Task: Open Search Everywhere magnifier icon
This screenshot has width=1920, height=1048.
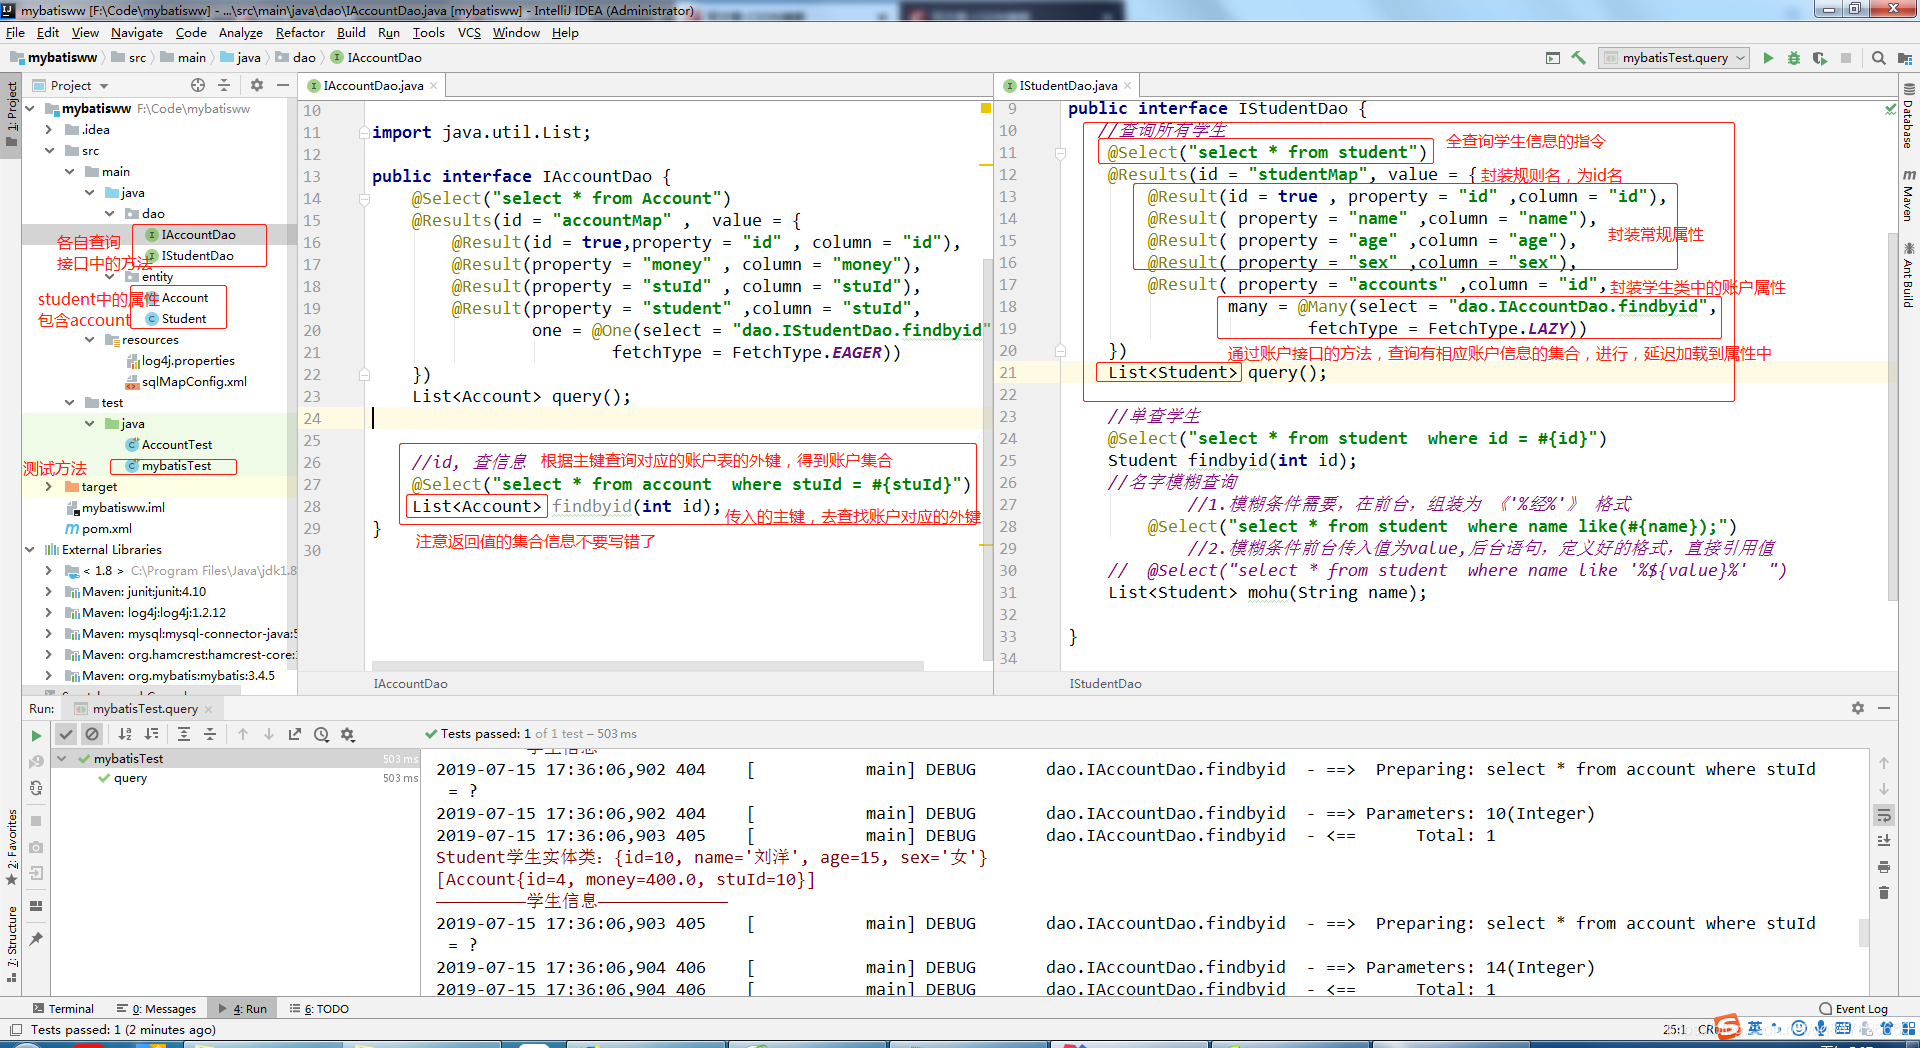Action: 1878,58
